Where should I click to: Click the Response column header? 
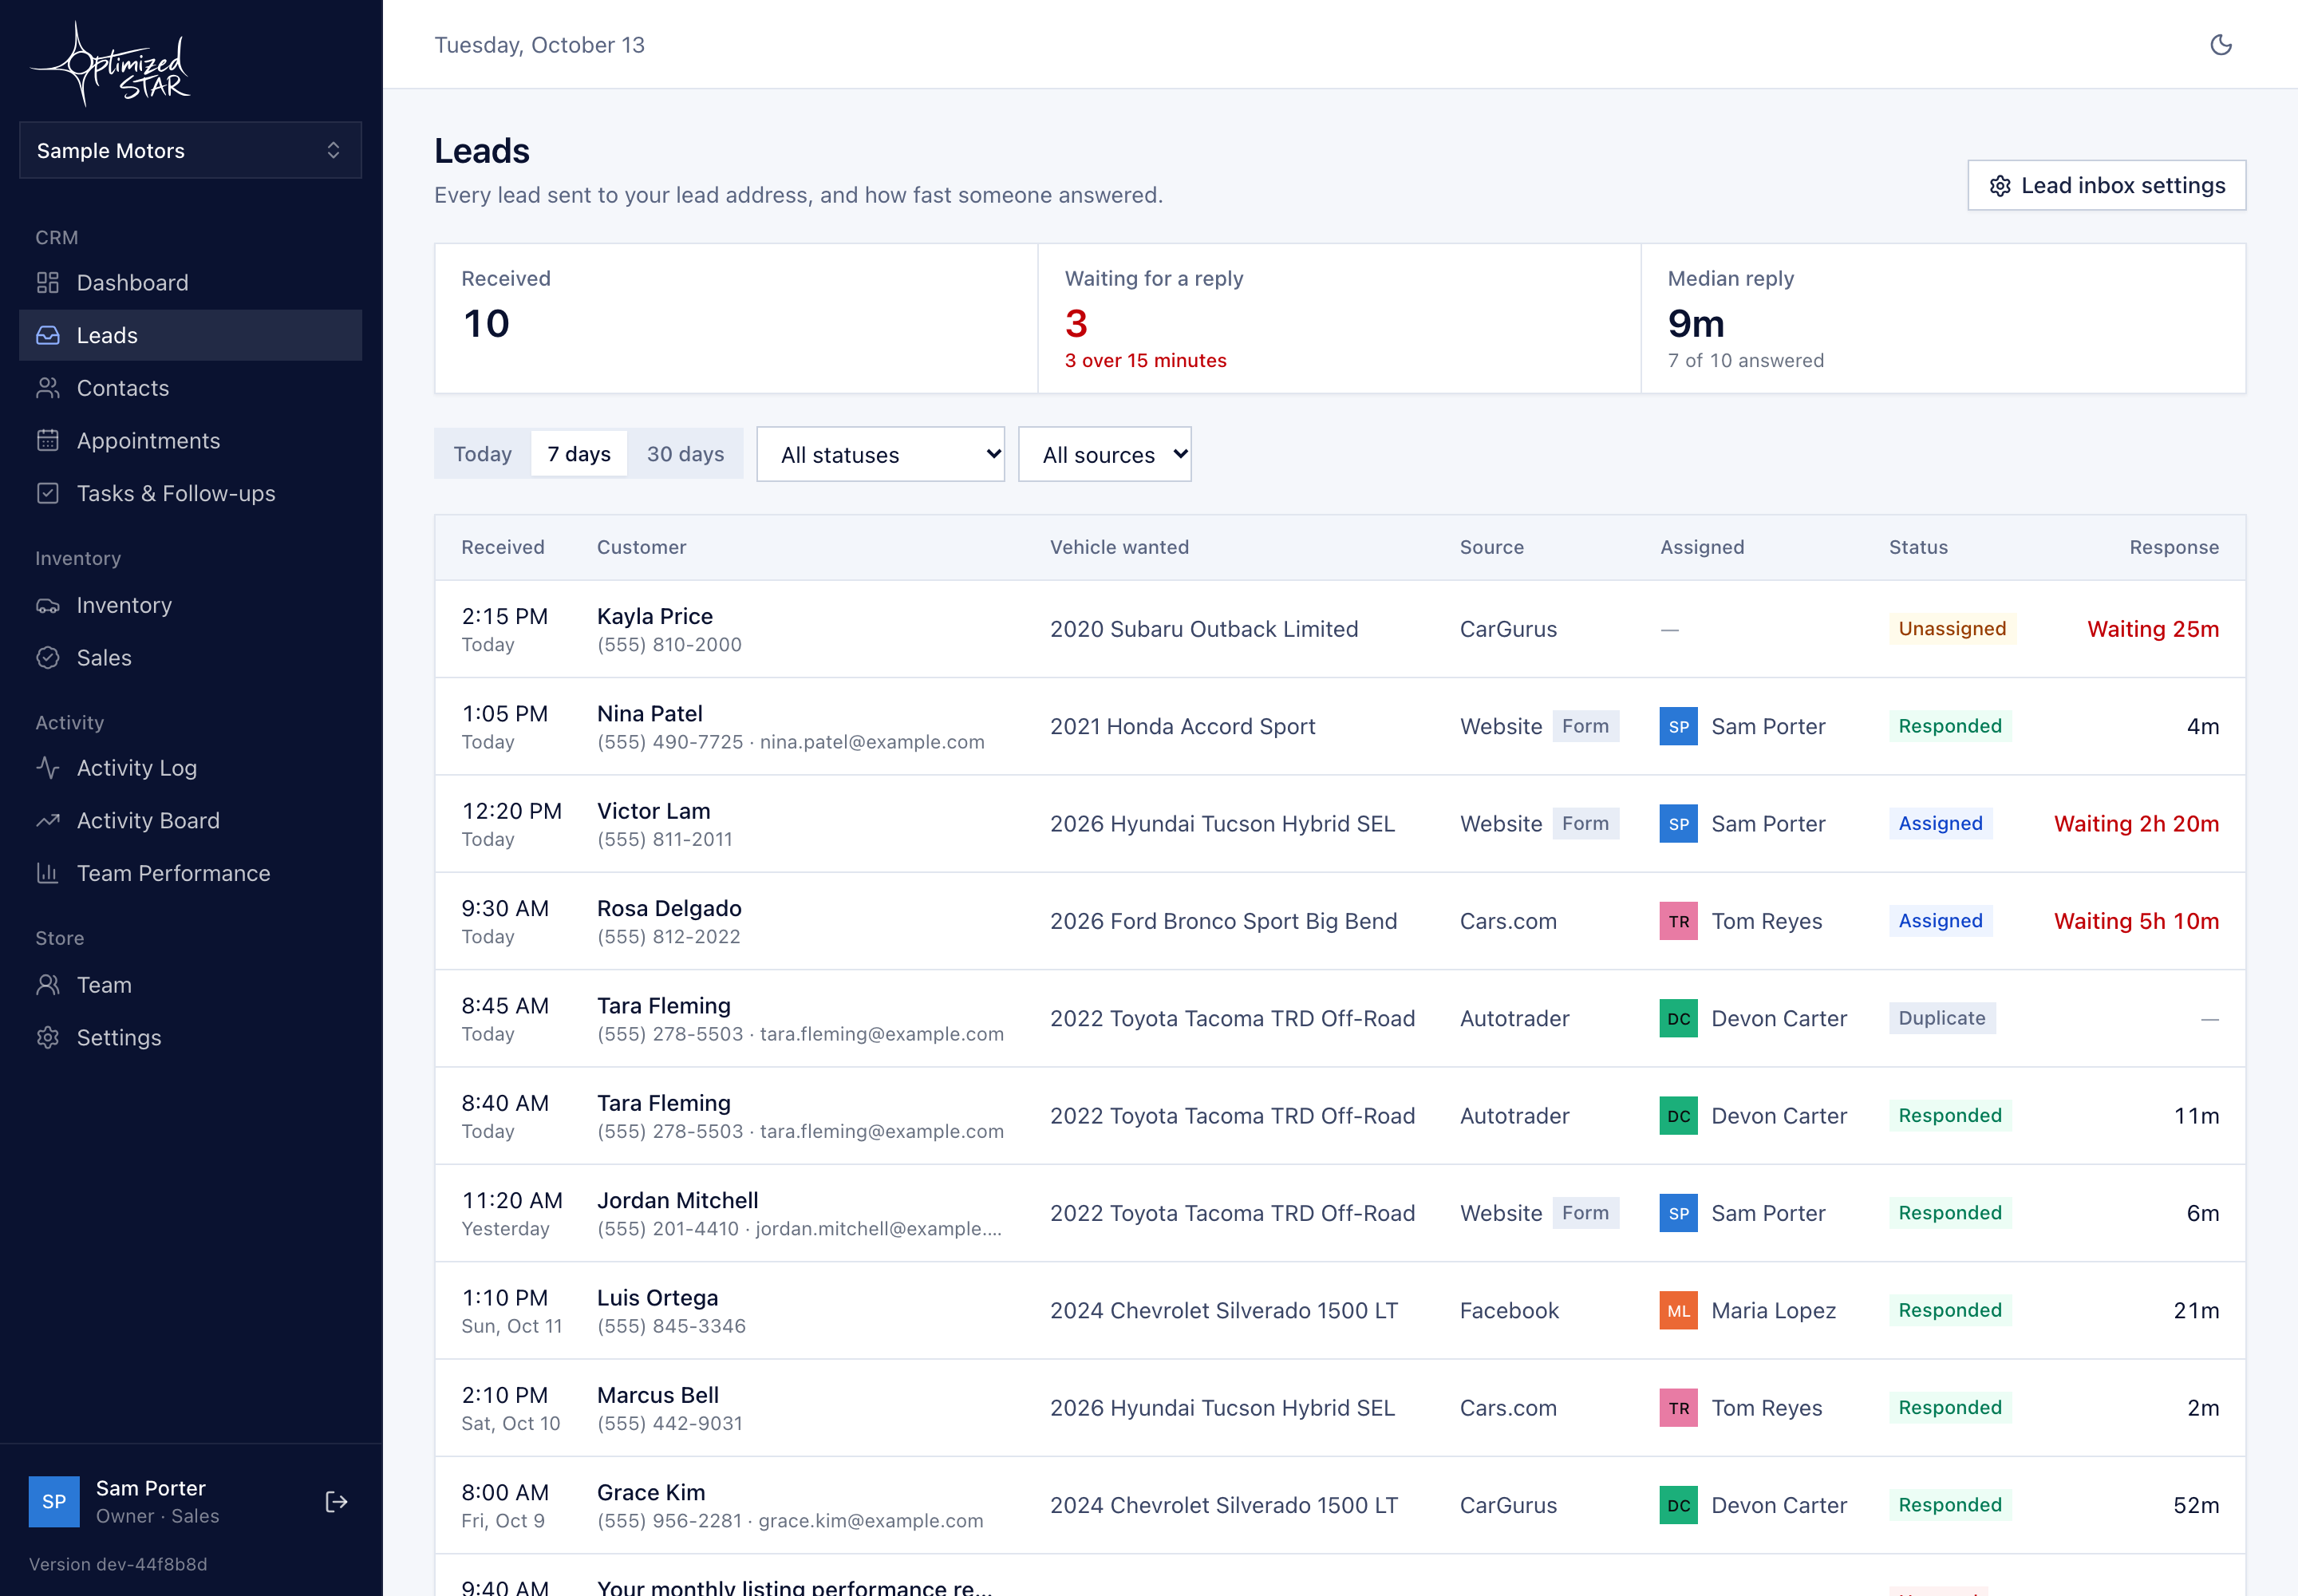click(2174, 547)
